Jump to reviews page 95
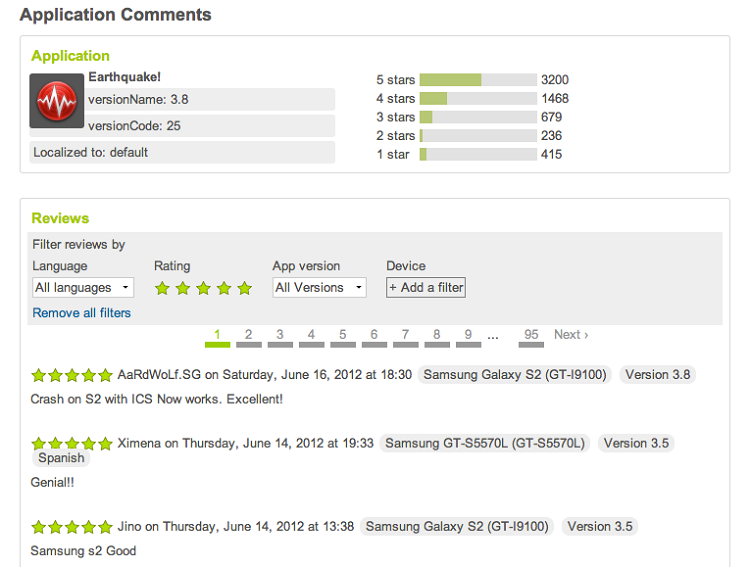The image size is (750, 567). (531, 336)
